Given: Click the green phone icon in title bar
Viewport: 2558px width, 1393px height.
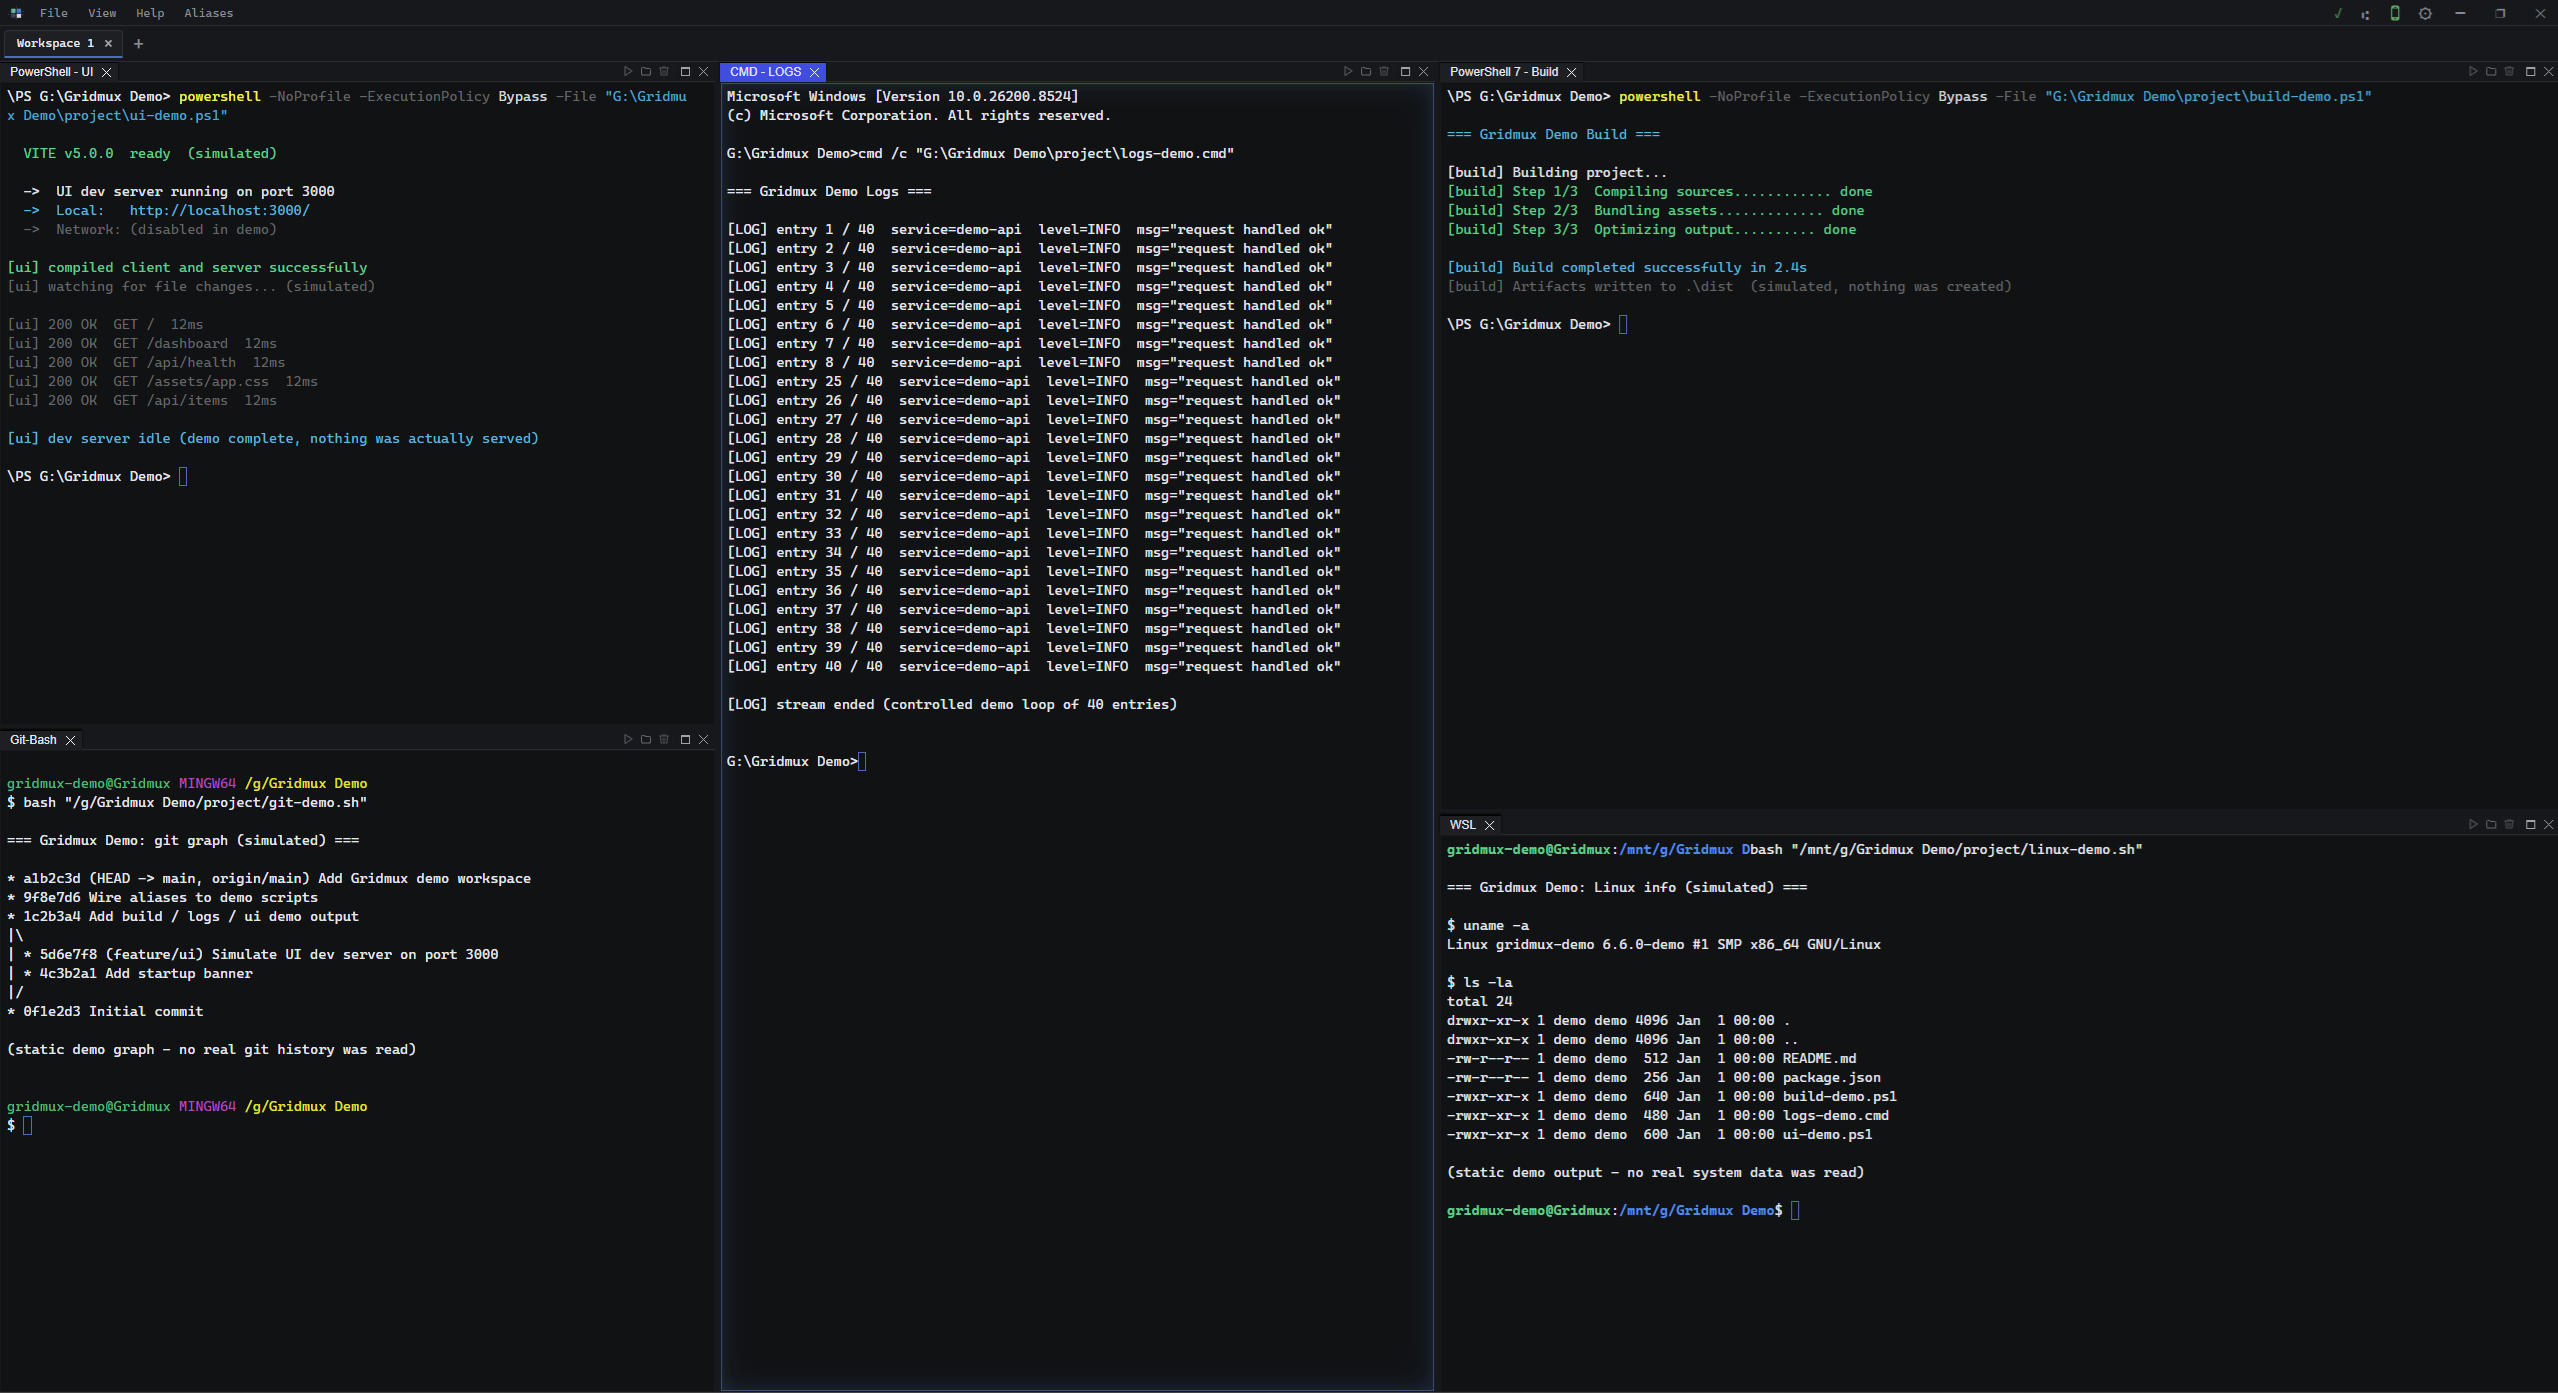Looking at the screenshot, I should 2395,13.
